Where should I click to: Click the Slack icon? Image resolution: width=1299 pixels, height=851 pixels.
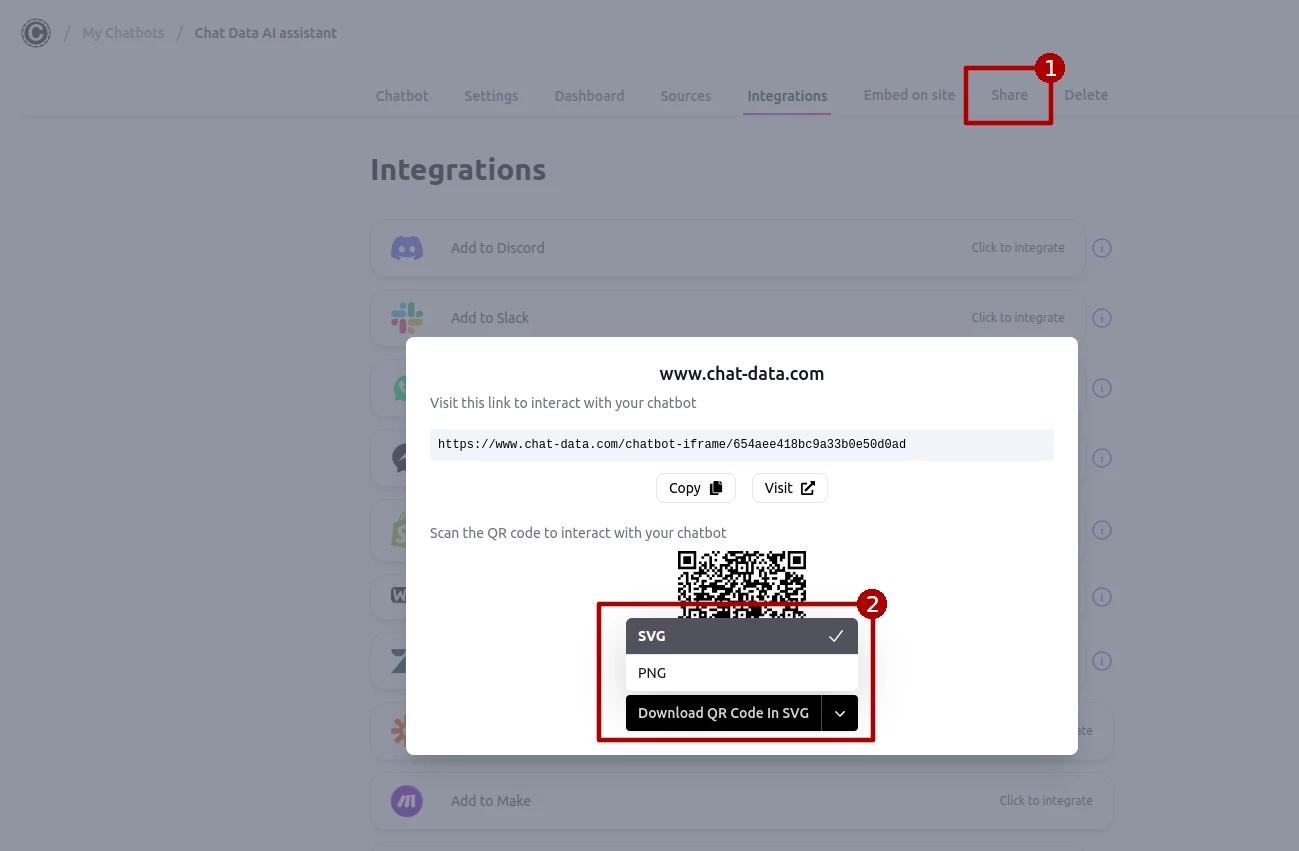point(407,318)
